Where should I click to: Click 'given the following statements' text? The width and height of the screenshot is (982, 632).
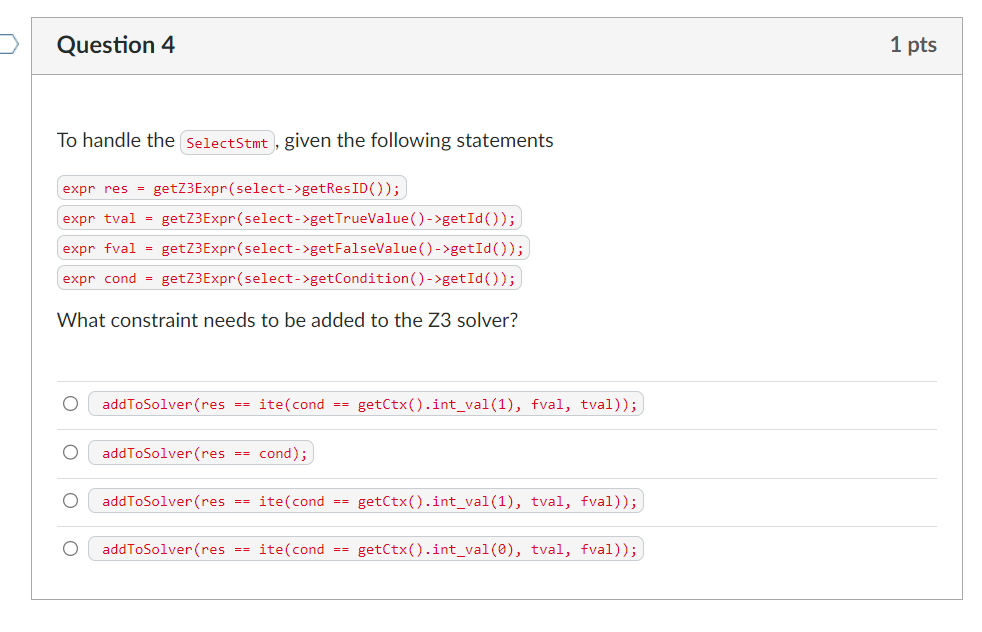[x=419, y=140]
